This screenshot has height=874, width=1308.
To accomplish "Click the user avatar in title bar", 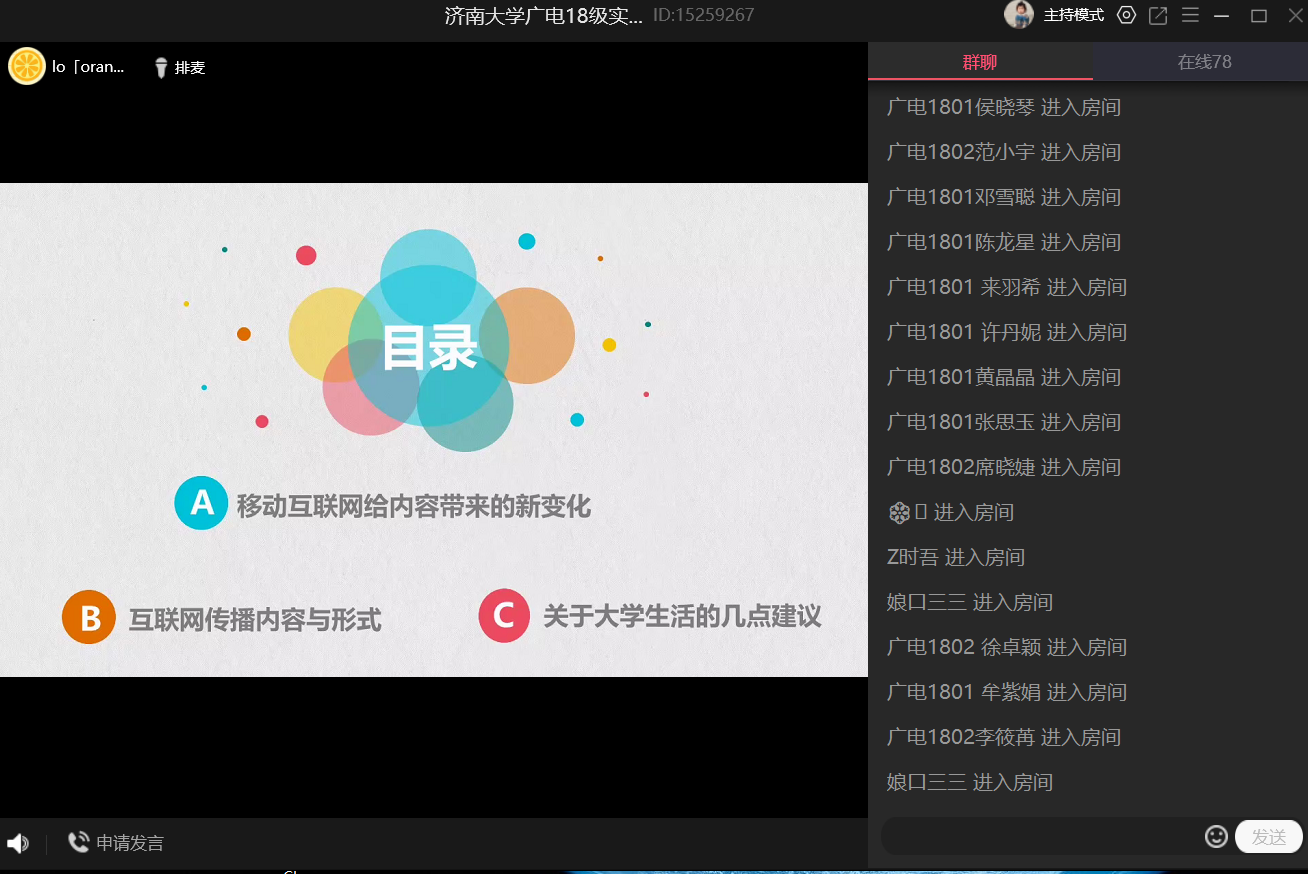I will [x=1018, y=15].
